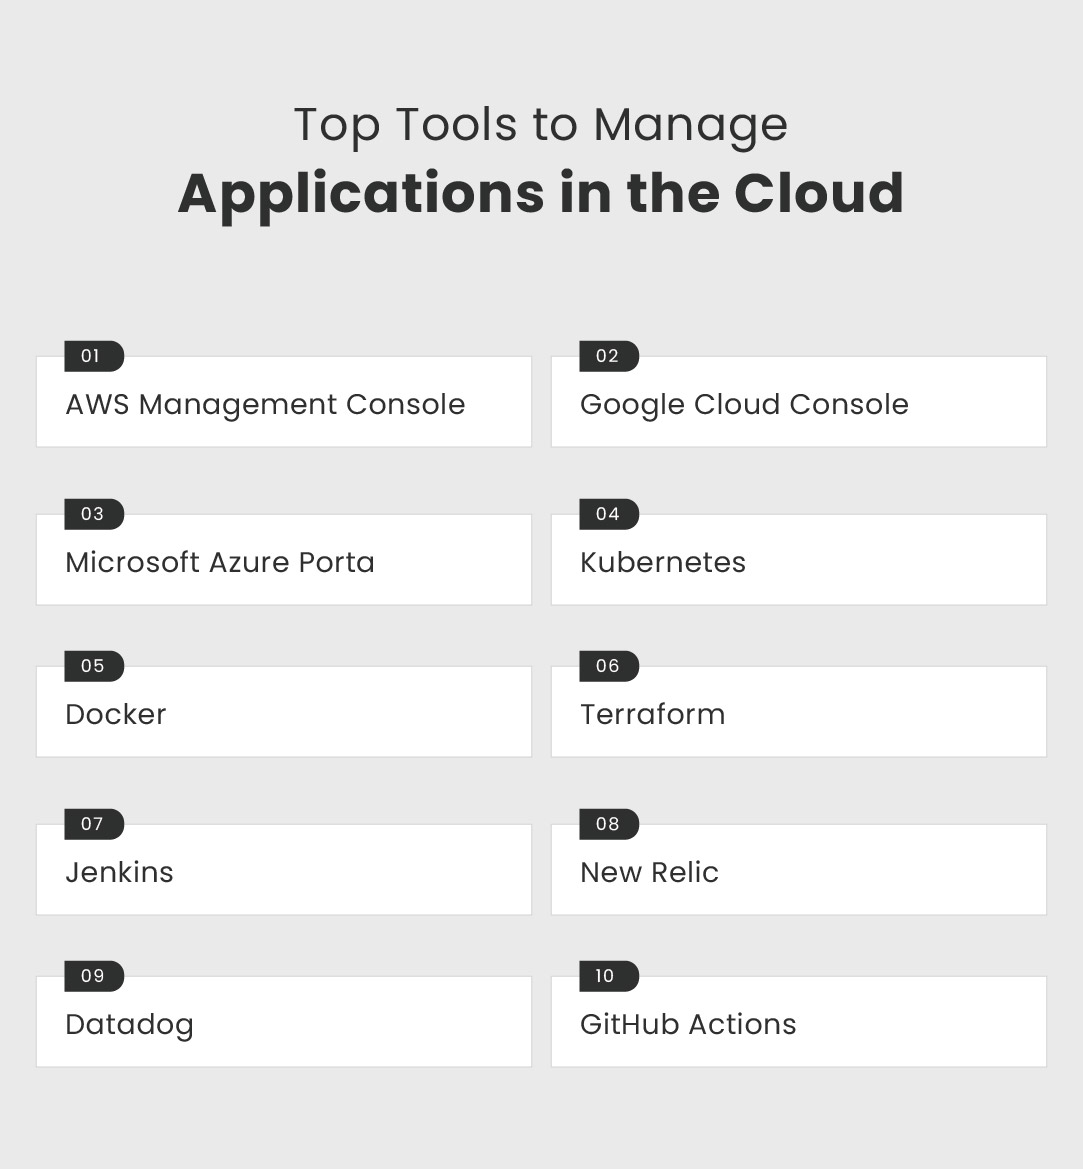The height and width of the screenshot is (1169, 1083).
Task: Select the Docker card text
Action: coord(116,715)
